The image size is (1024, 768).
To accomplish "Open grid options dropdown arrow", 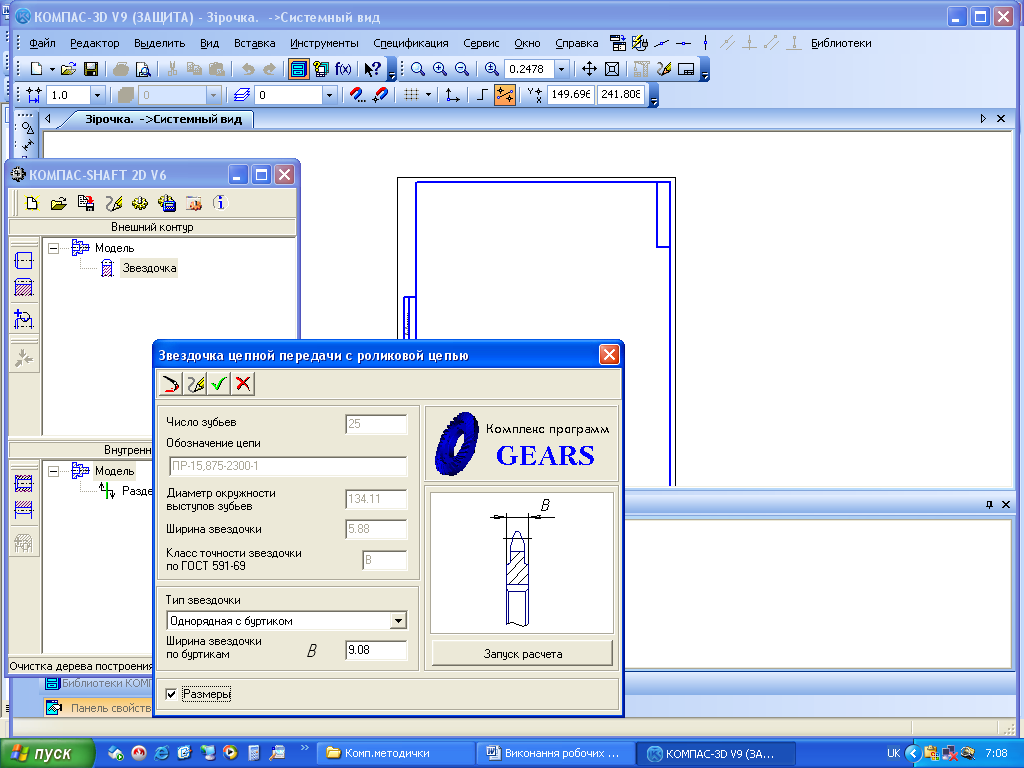I will (x=428, y=95).
